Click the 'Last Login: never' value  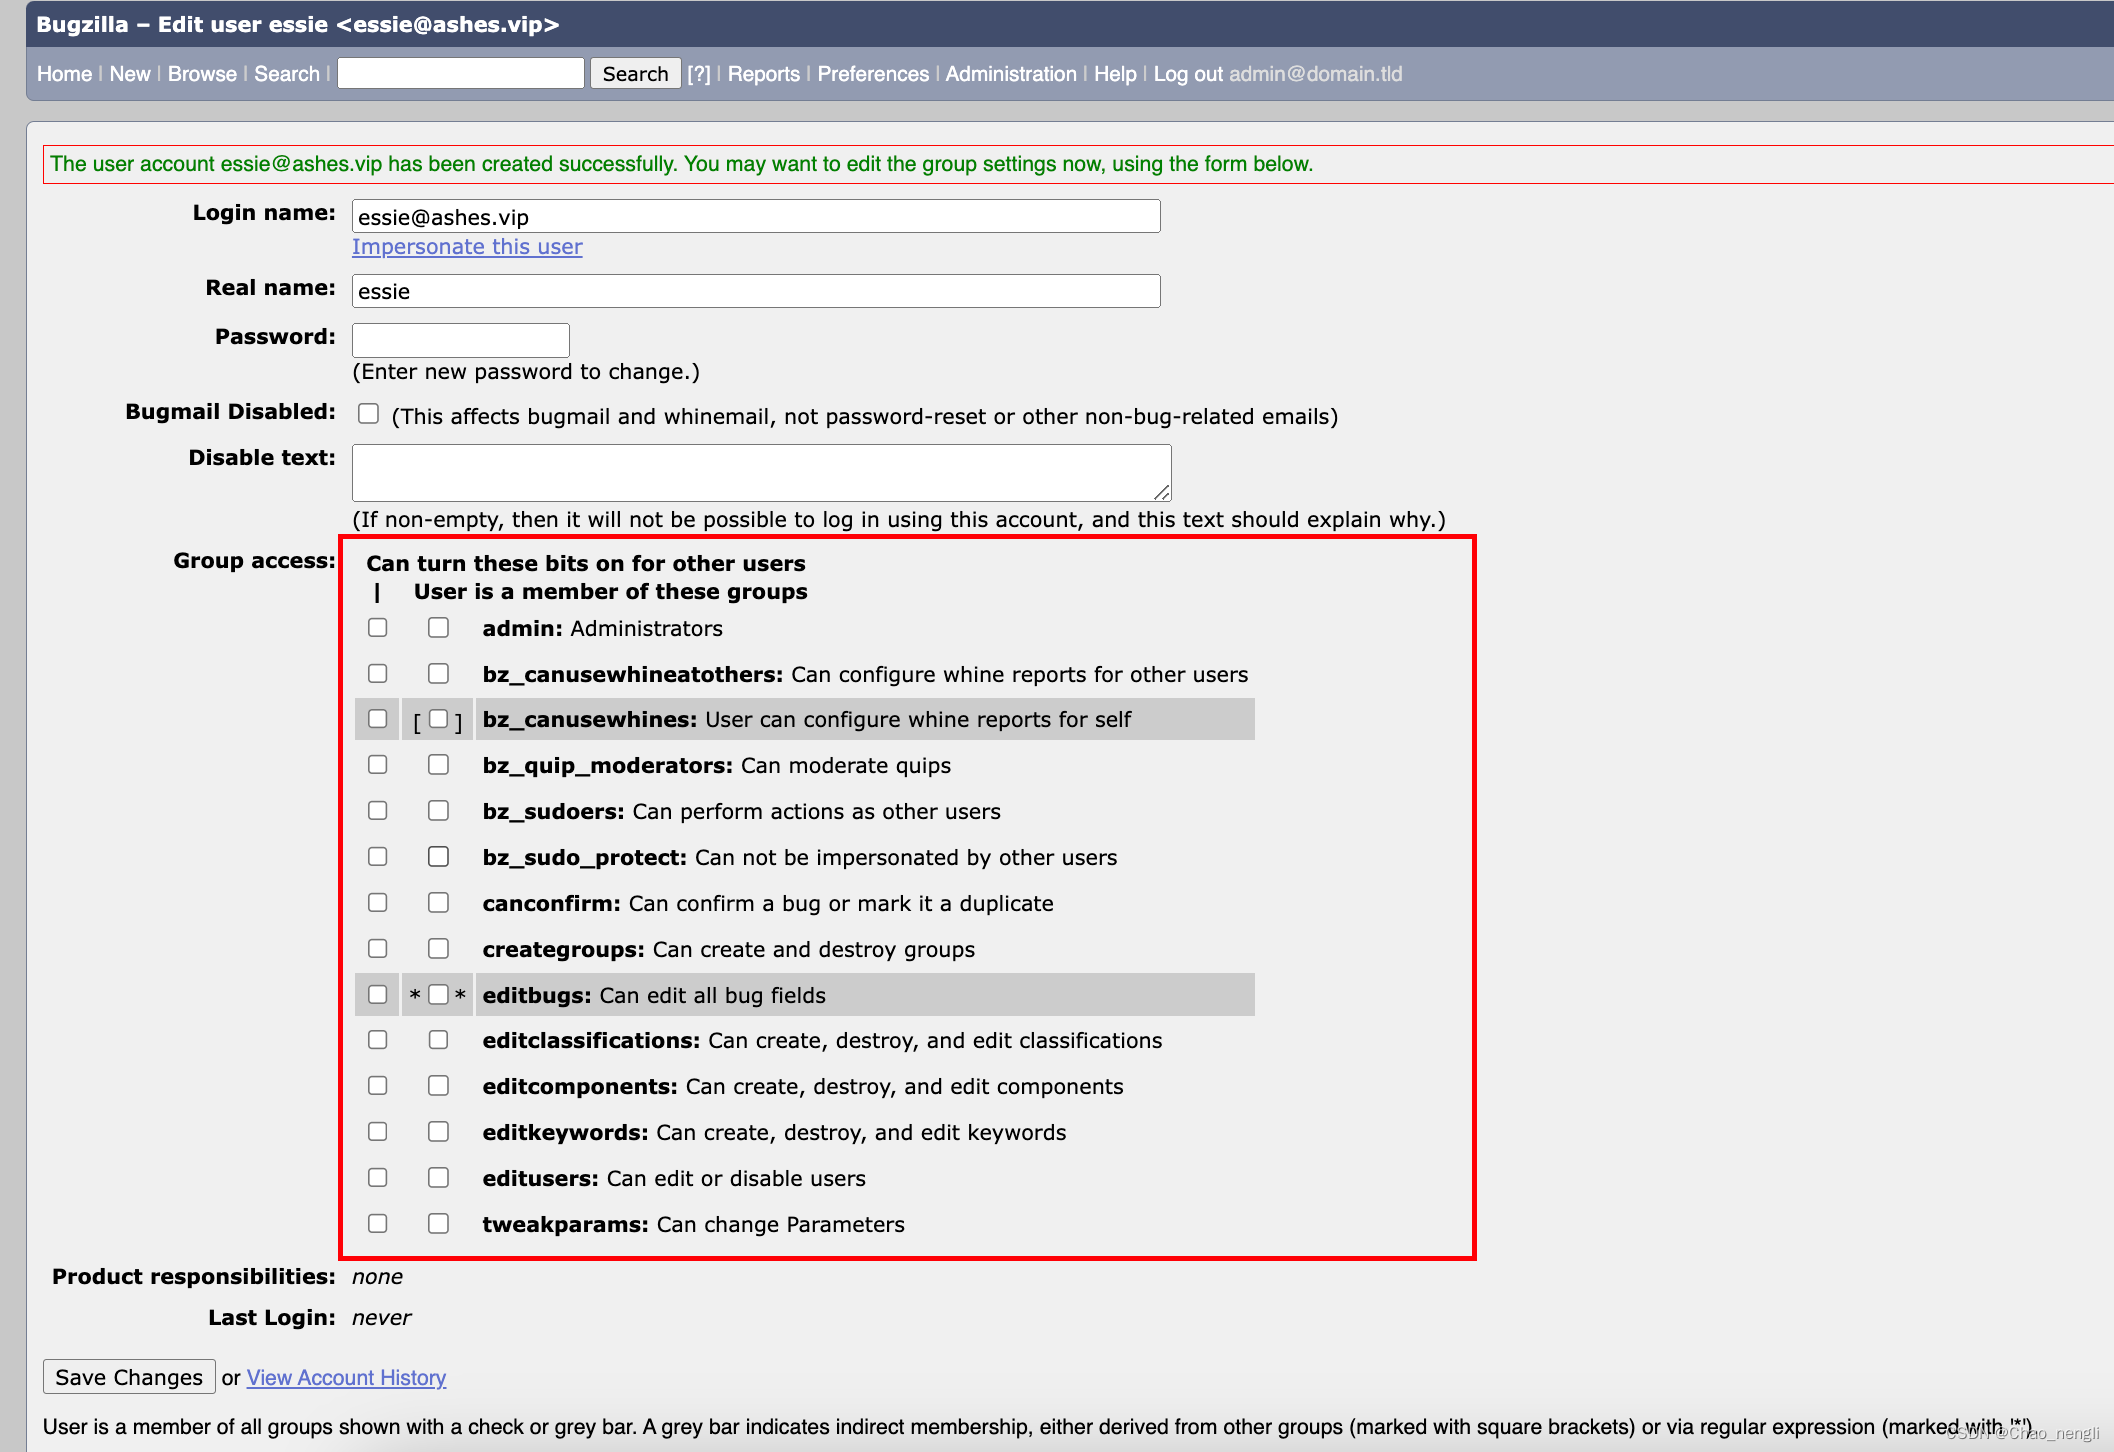[x=381, y=1318]
